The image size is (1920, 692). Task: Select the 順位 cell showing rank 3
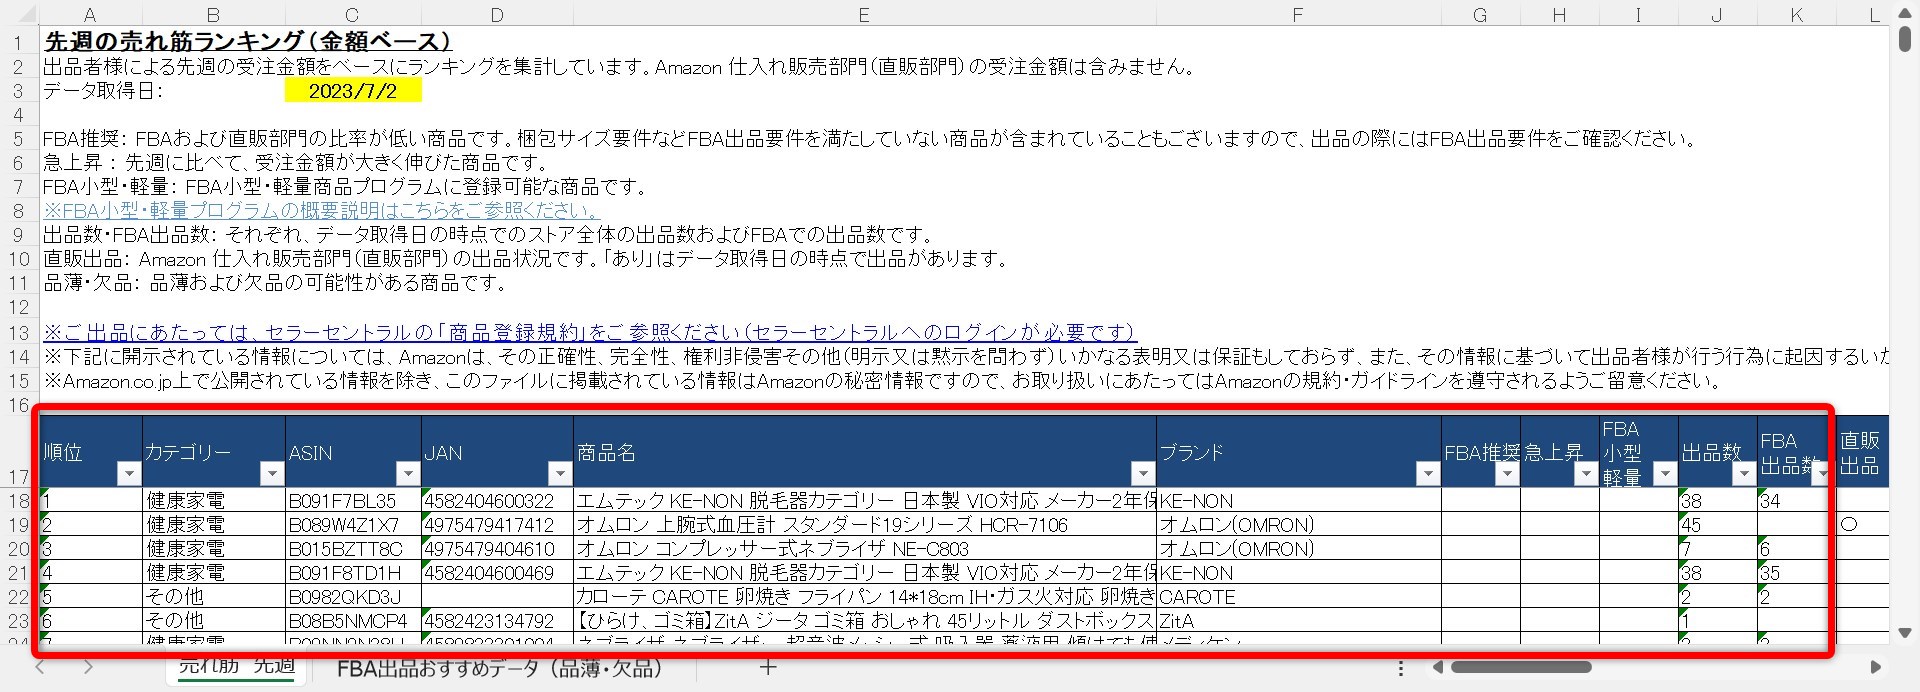[91, 549]
